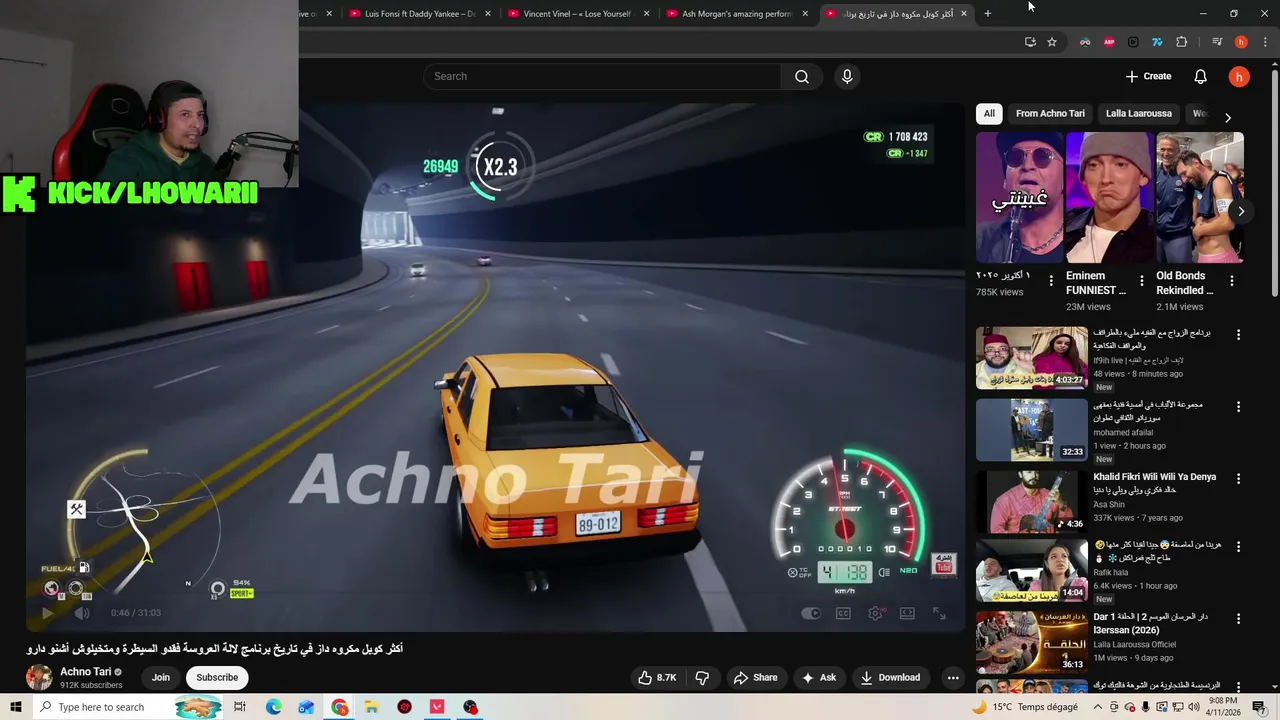Open the ABP adblock extension
Image resolution: width=1280 pixels, height=720 pixels.
click(1109, 42)
